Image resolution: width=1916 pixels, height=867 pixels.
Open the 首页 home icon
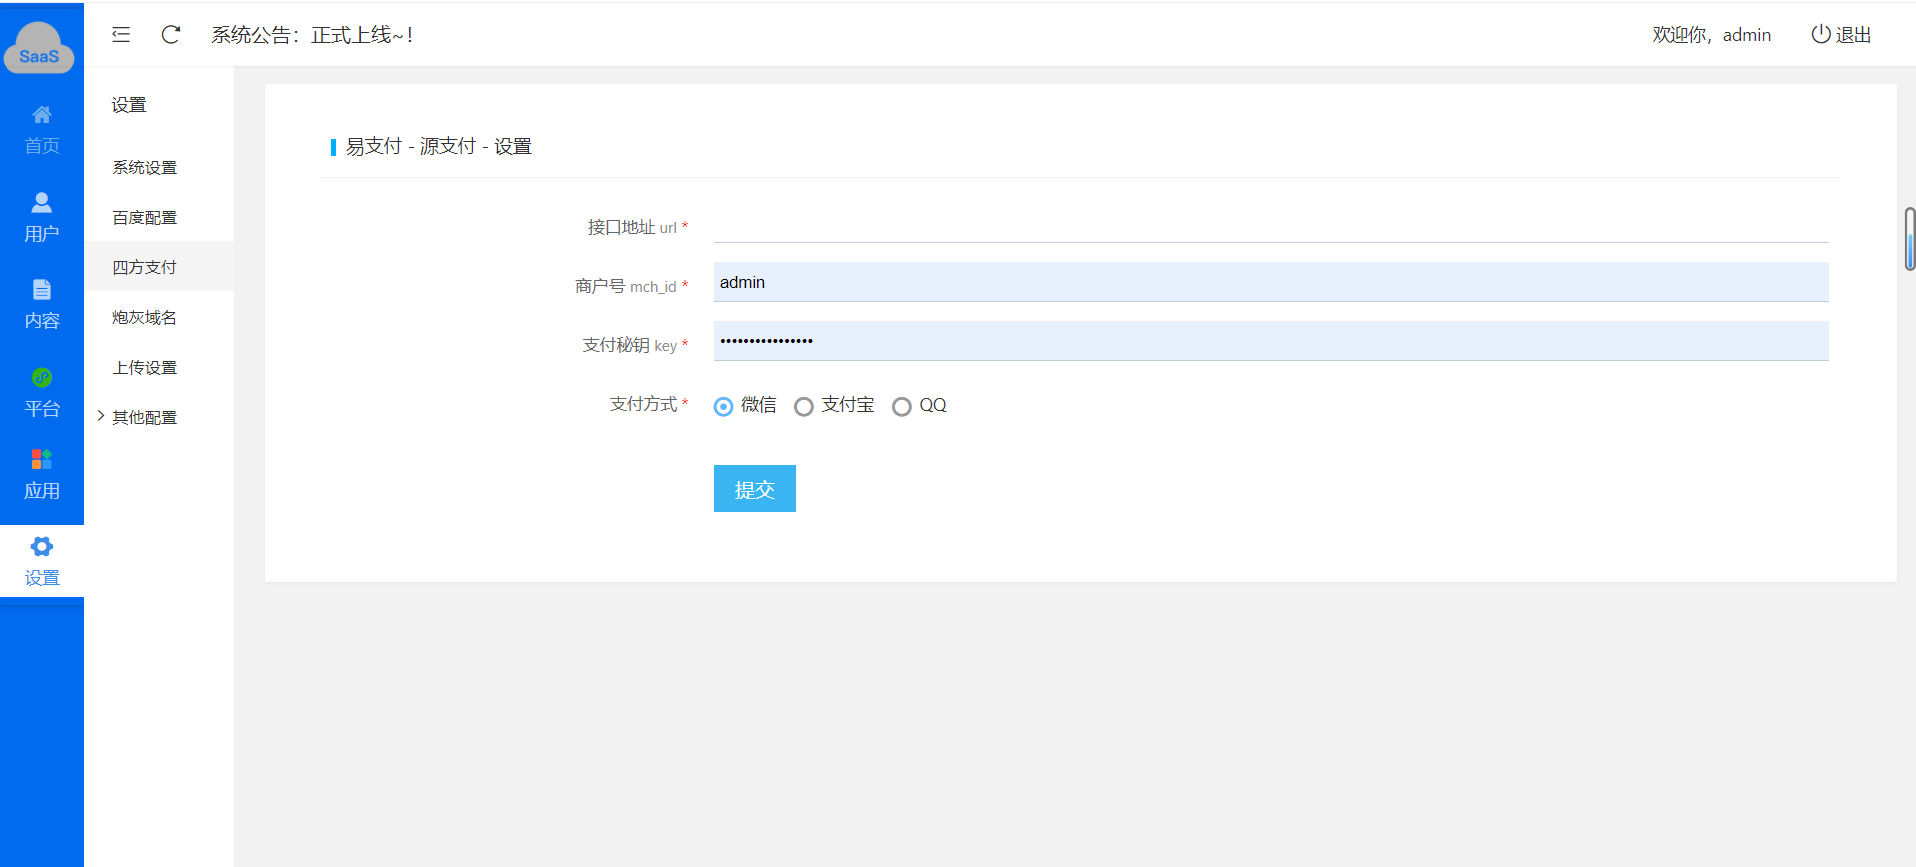(42, 114)
